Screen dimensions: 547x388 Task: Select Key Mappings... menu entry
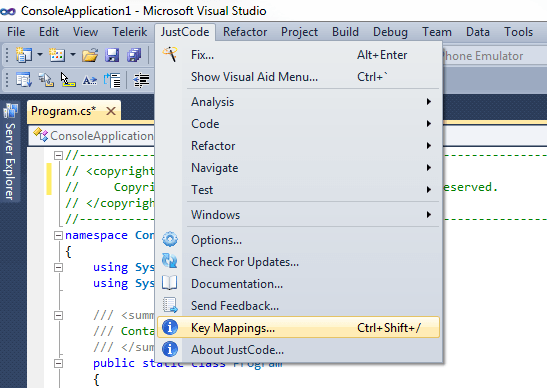[298, 328]
